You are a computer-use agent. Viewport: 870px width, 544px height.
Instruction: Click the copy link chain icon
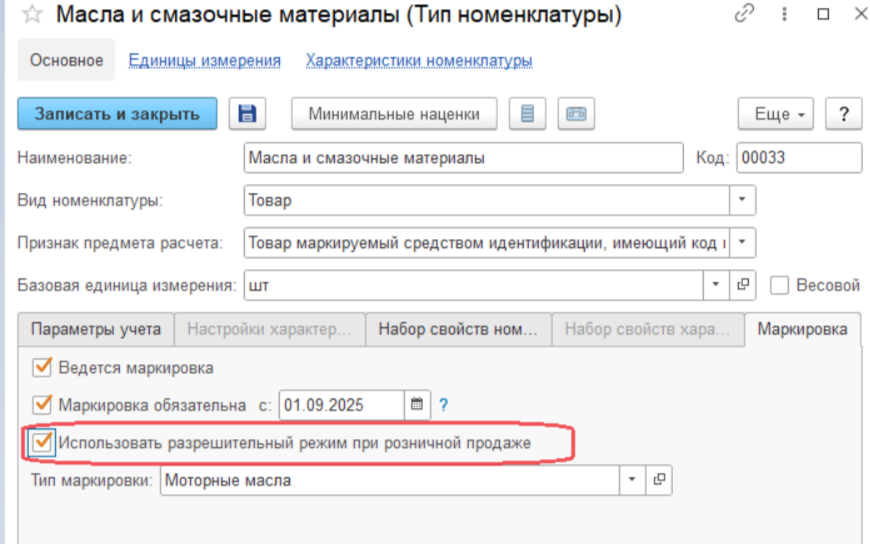[743, 15]
